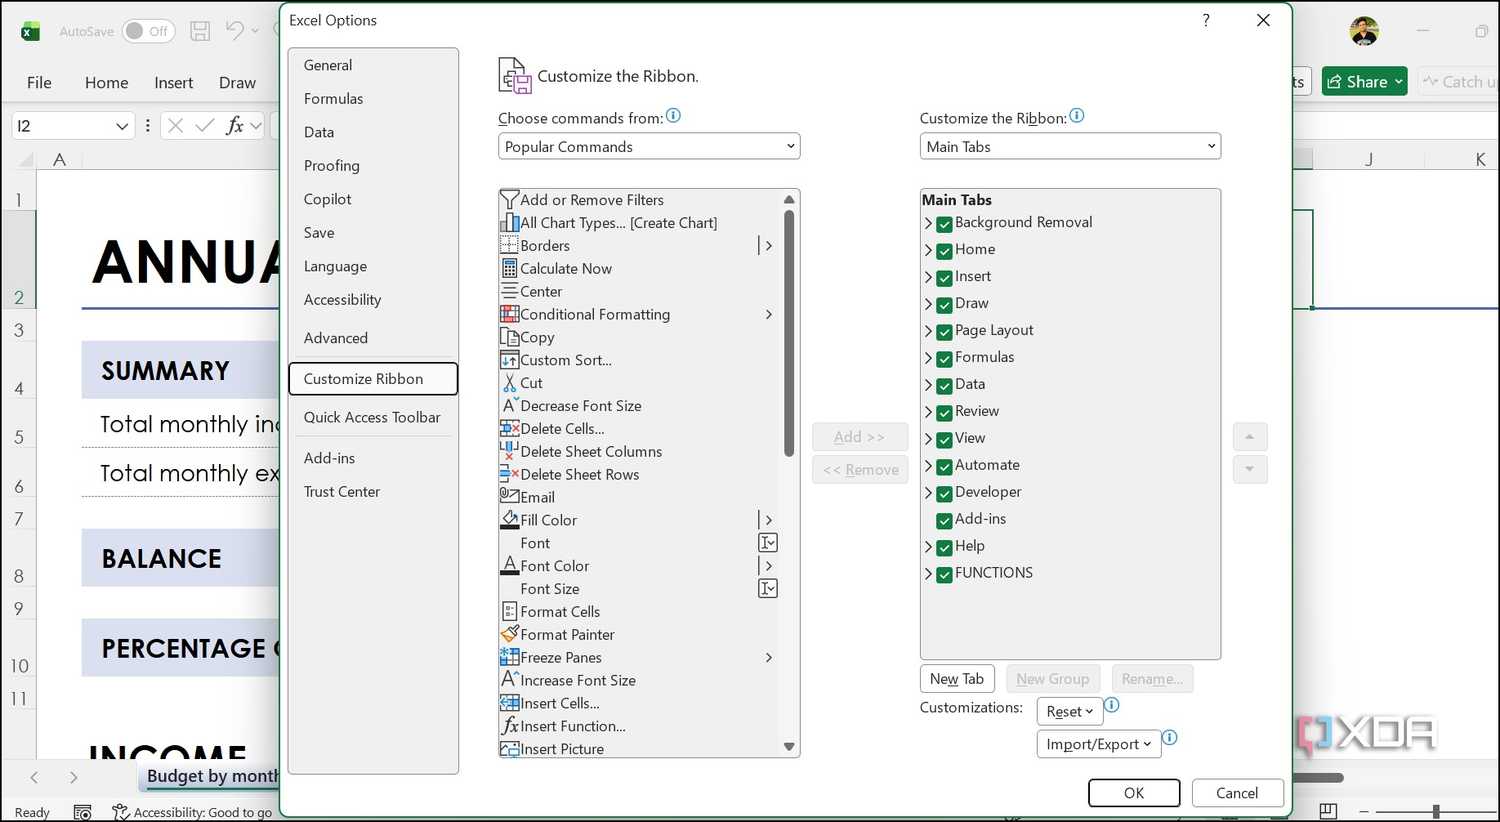1500x822 pixels.
Task: Select the Borders command in list
Action: coord(640,246)
